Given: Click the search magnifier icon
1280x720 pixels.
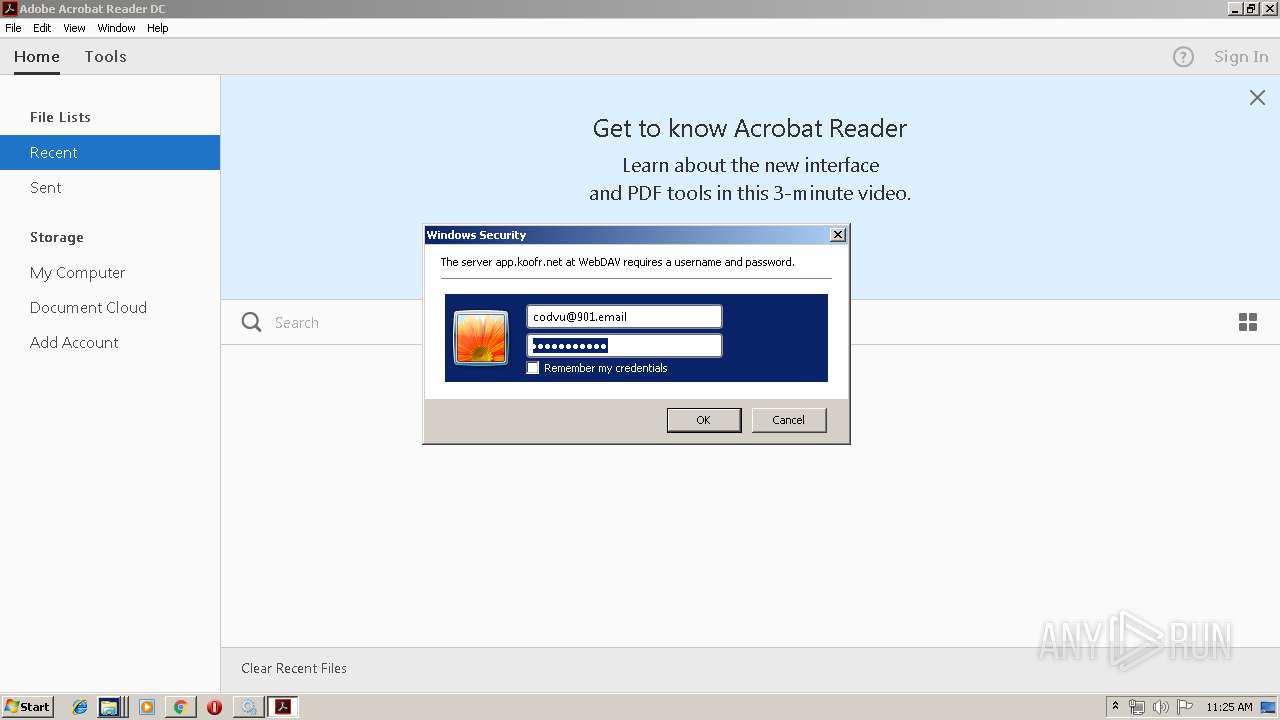Looking at the screenshot, I should pos(252,322).
